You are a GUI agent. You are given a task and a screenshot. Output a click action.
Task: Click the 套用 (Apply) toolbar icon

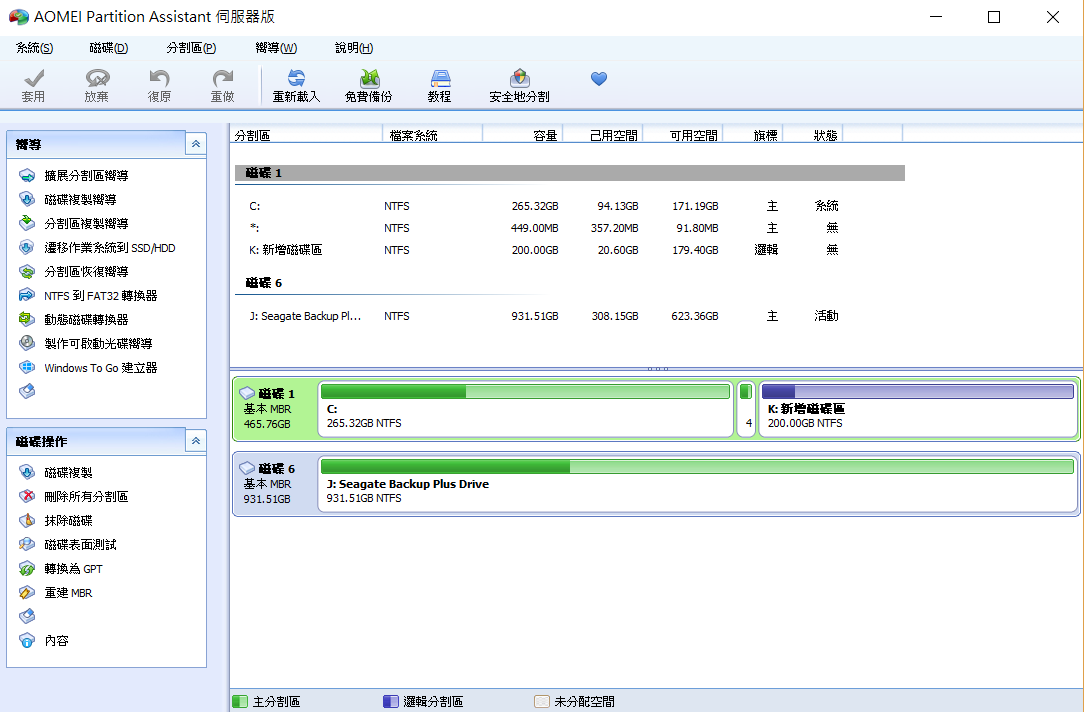tap(32, 86)
